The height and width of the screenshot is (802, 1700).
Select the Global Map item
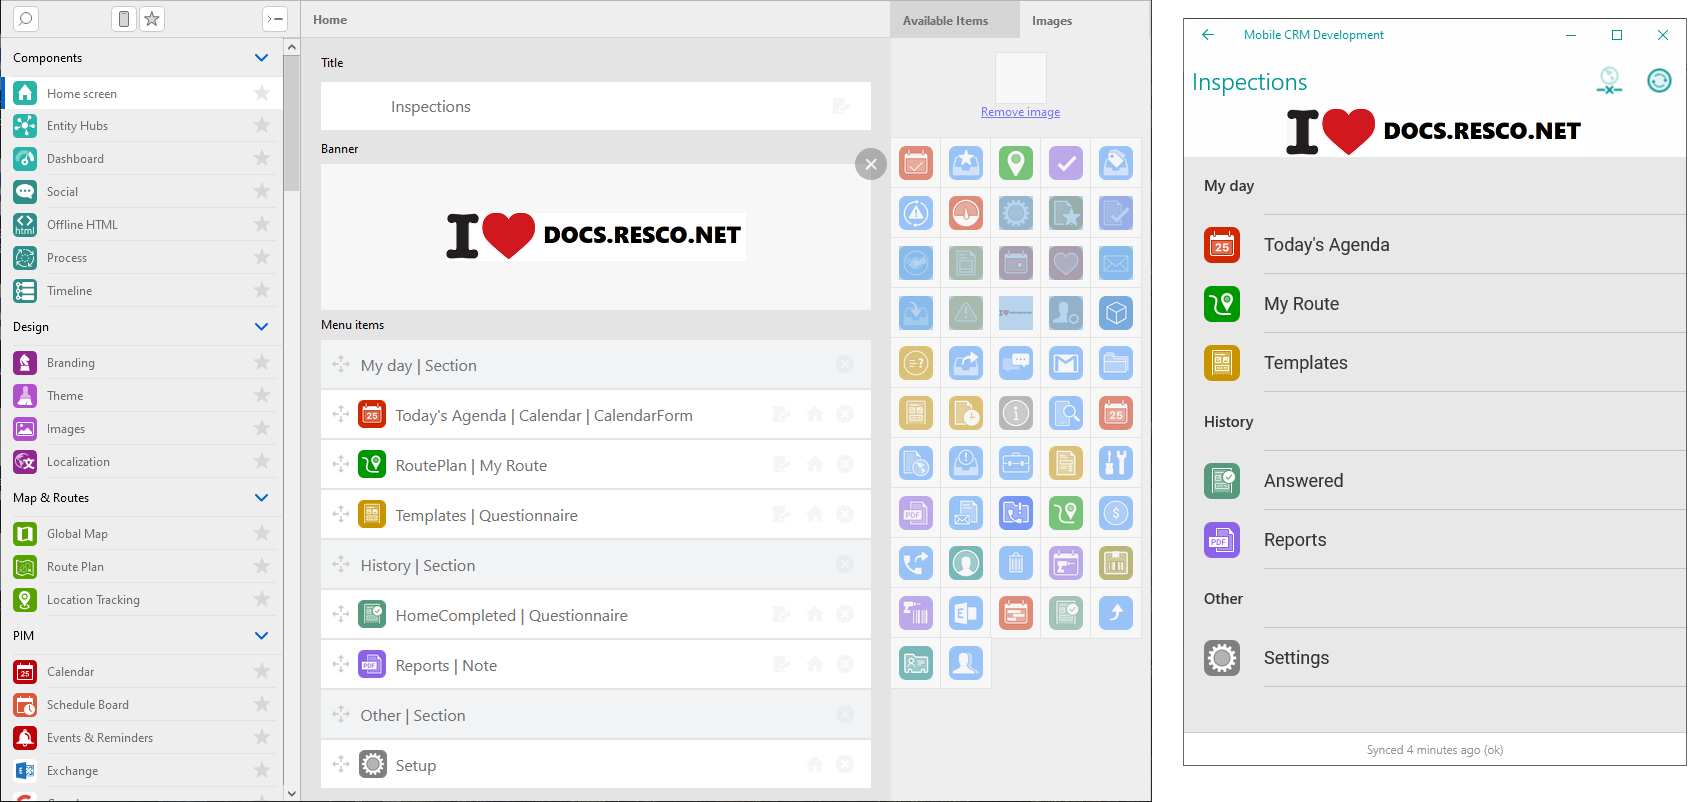[x=77, y=534]
